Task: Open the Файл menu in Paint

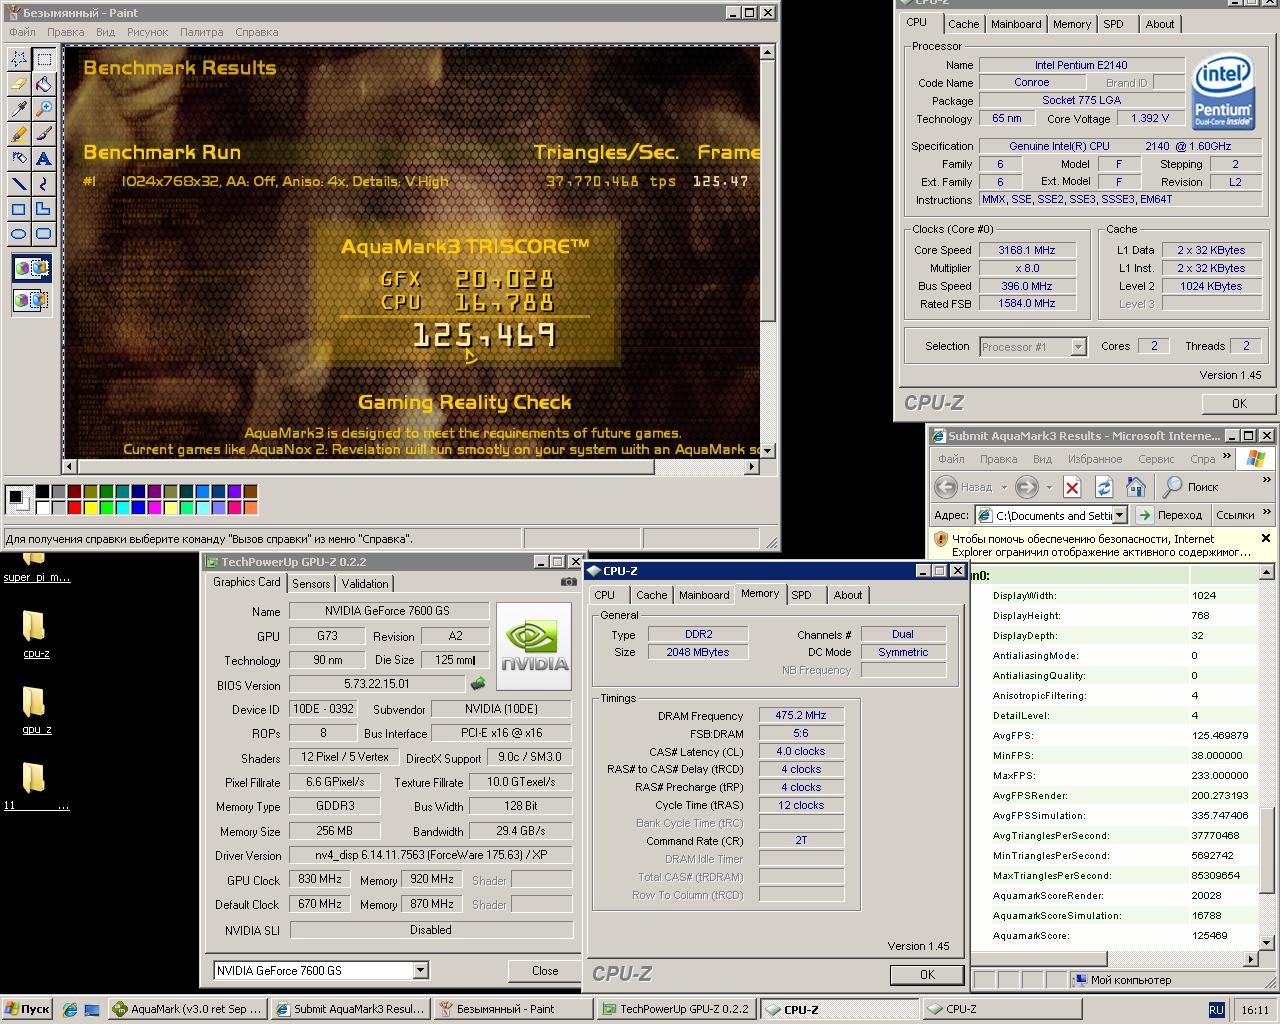Action: pos(22,32)
